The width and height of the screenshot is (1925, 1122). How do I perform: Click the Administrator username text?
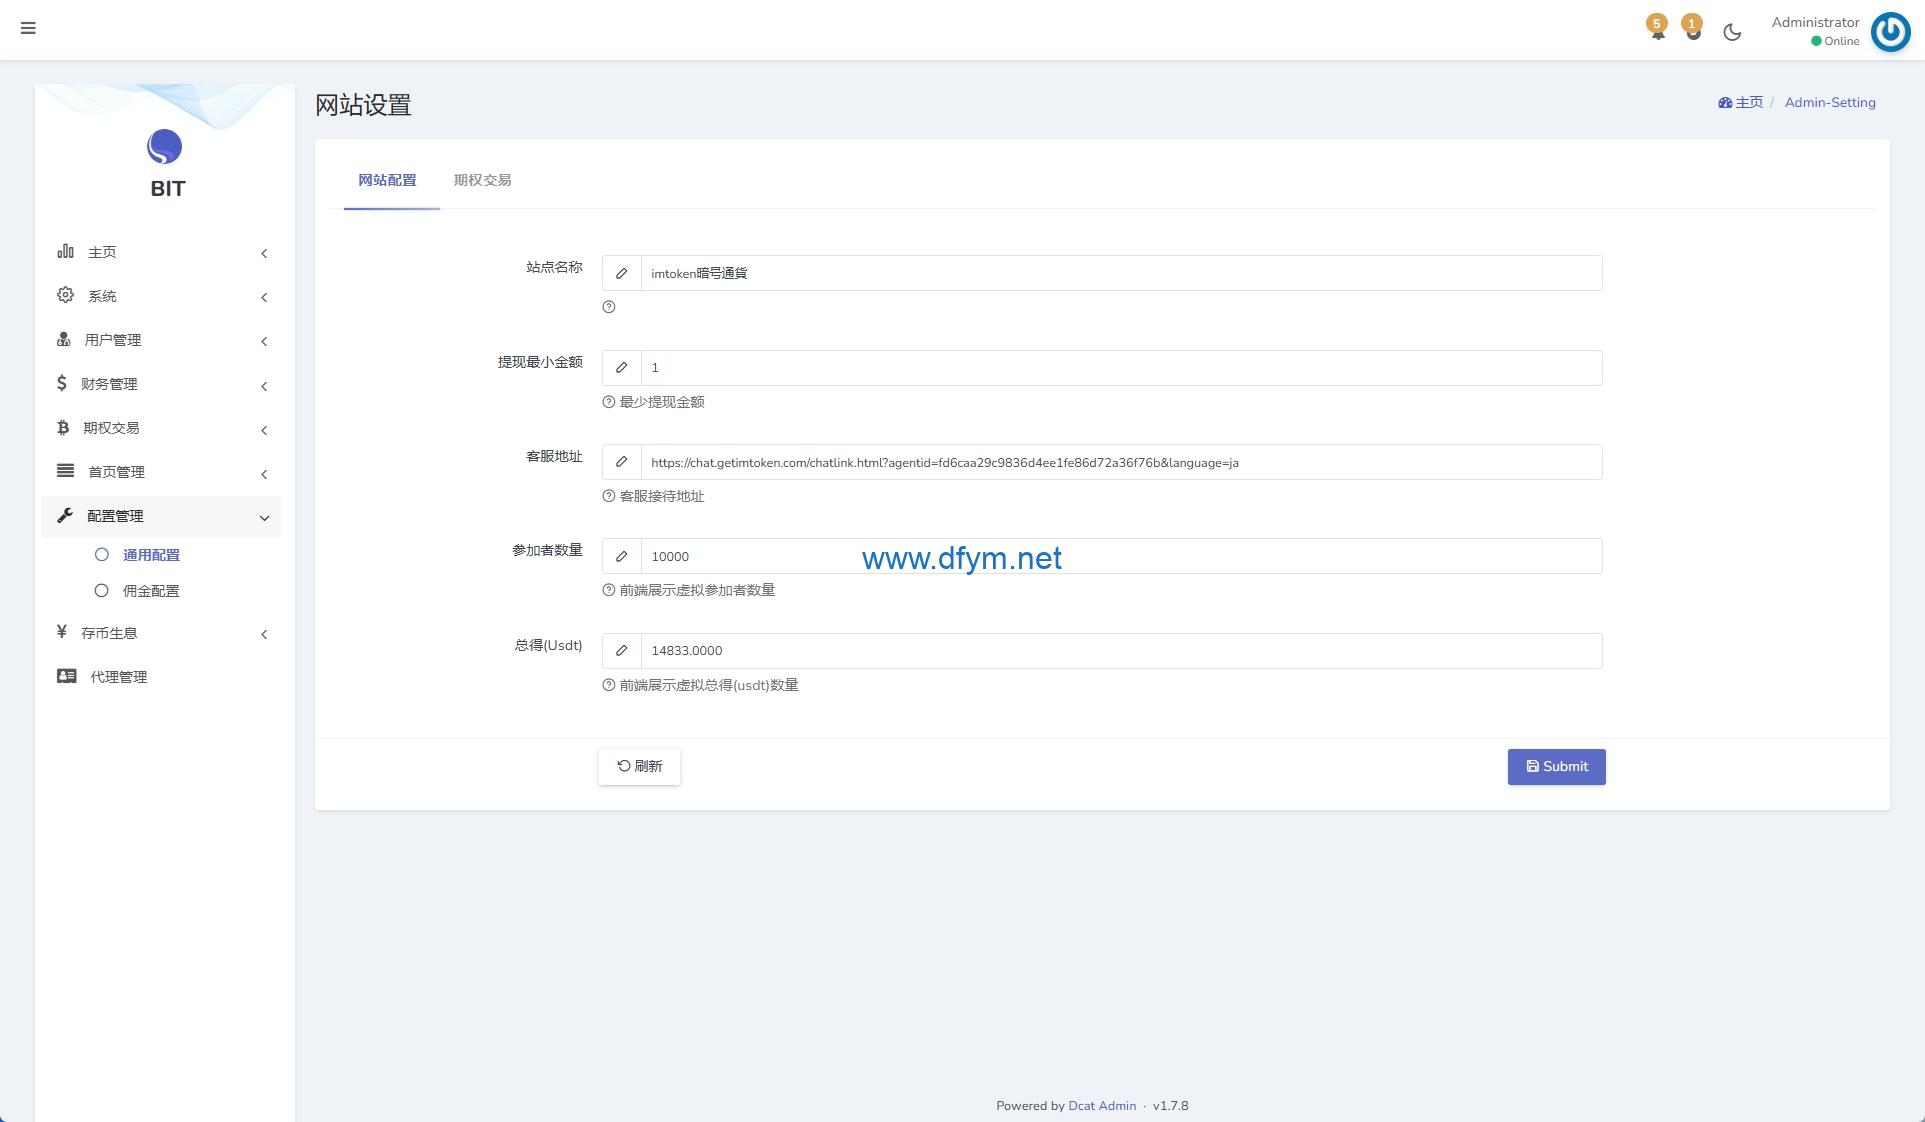pos(1815,22)
